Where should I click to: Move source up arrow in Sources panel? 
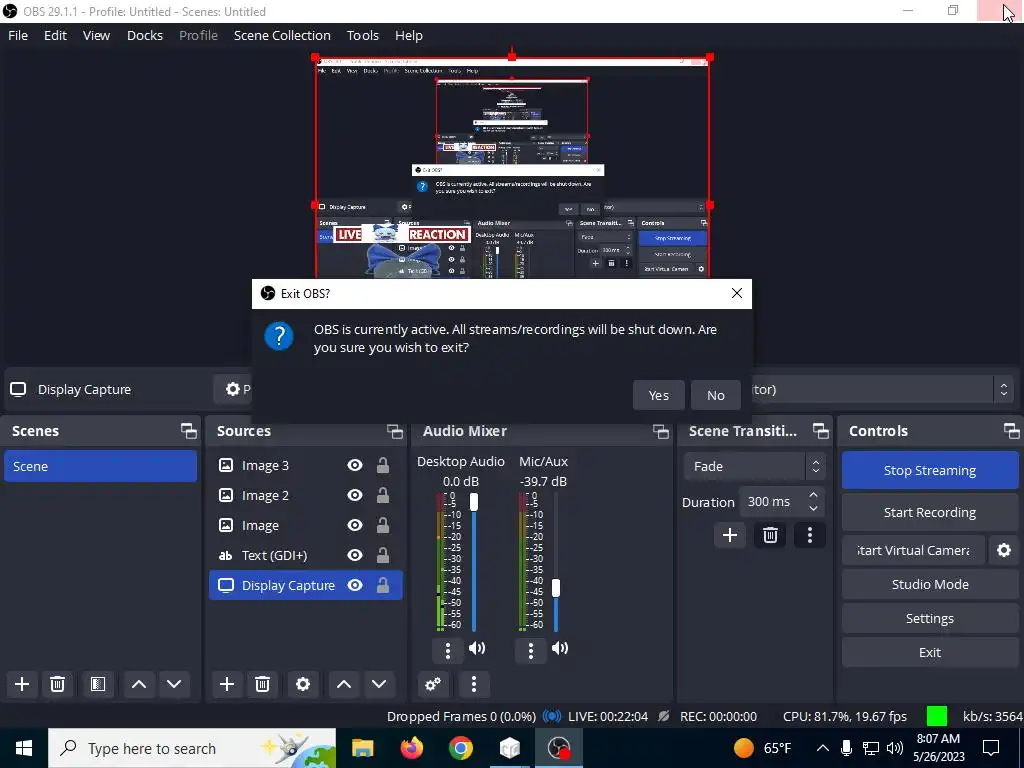pos(344,684)
